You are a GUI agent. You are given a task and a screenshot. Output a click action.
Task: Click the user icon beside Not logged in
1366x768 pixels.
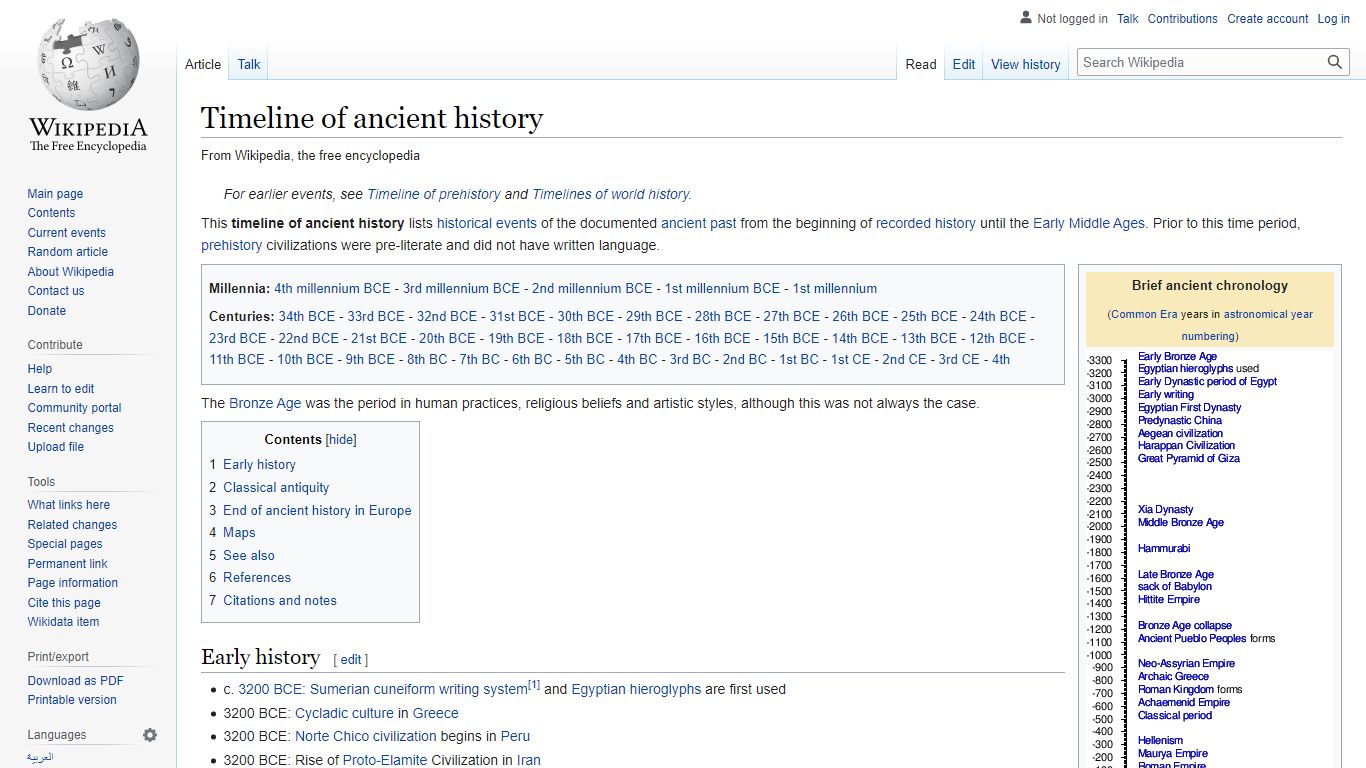coord(1026,18)
